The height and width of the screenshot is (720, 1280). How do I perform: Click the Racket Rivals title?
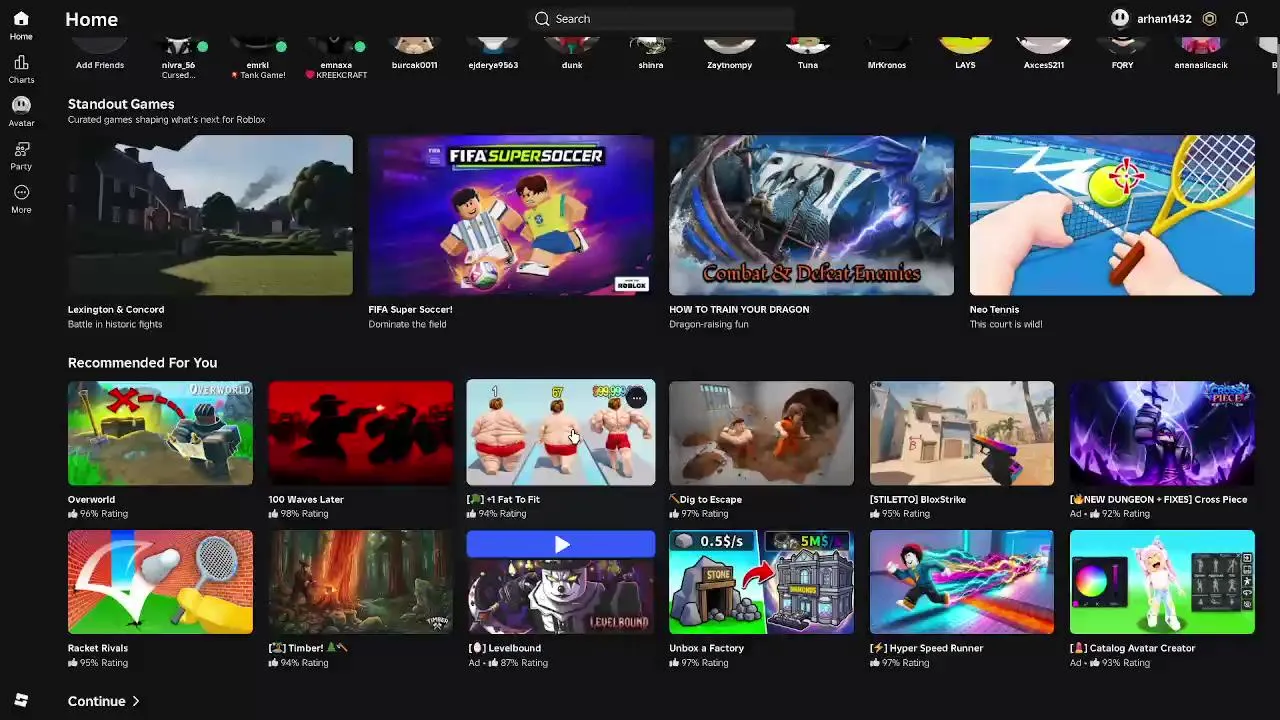tap(98, 649)
